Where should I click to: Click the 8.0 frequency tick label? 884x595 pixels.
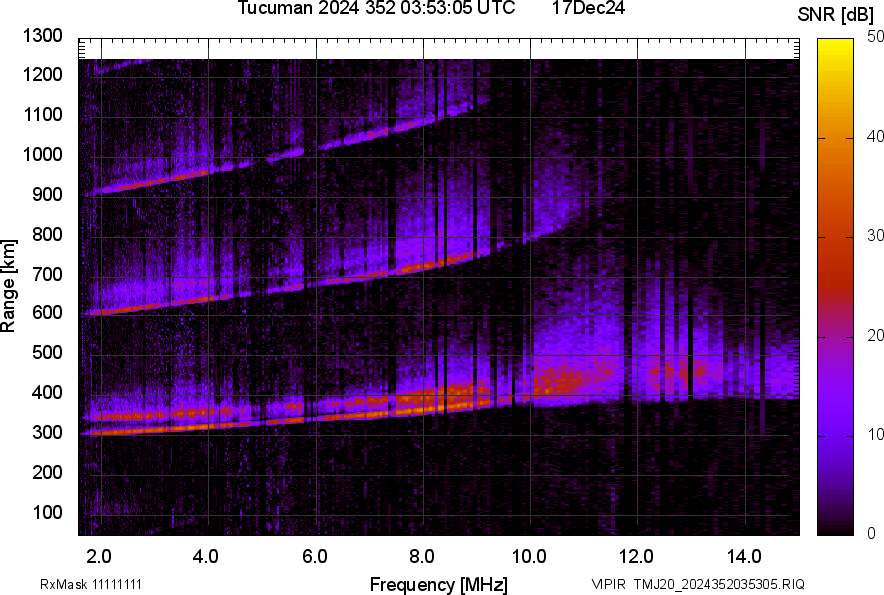point(422,556)
